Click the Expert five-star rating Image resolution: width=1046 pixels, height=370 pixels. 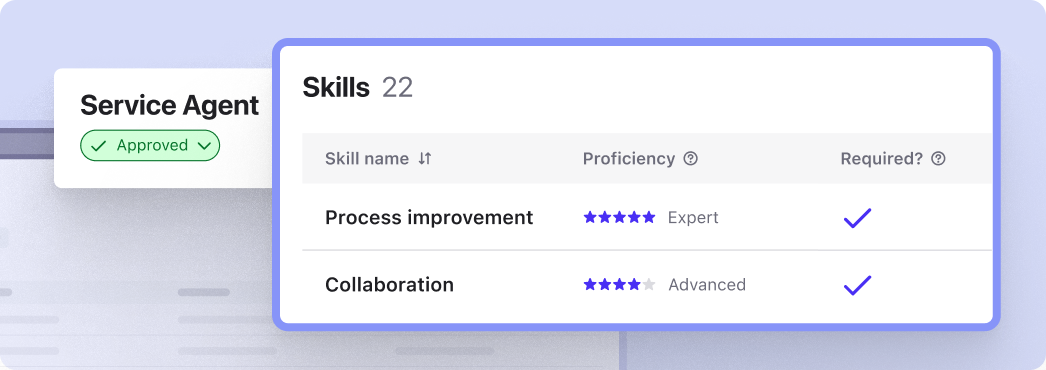[x=620, y=217]
